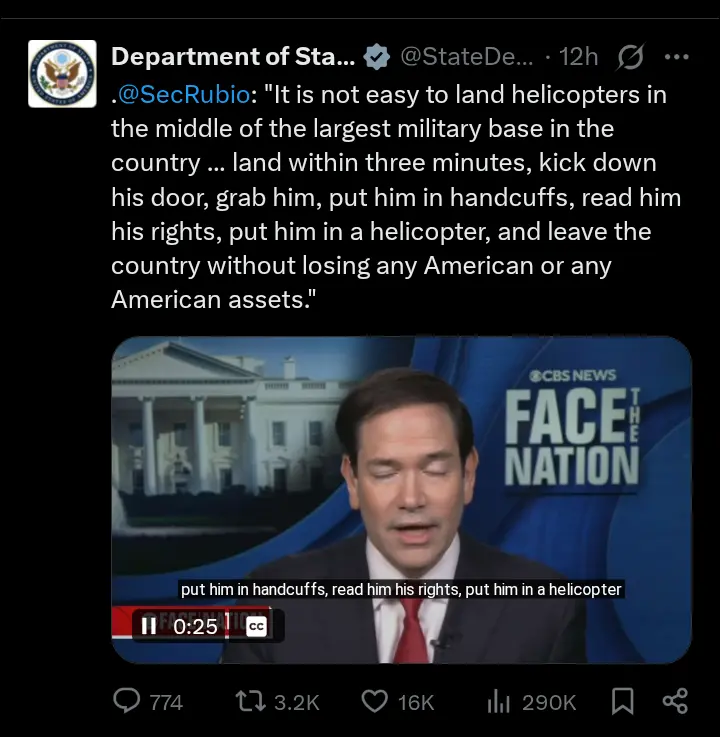Viewport: 720px width, 737px height.
Task: Click the reply speech bubble icon
Action: (127, 702)
